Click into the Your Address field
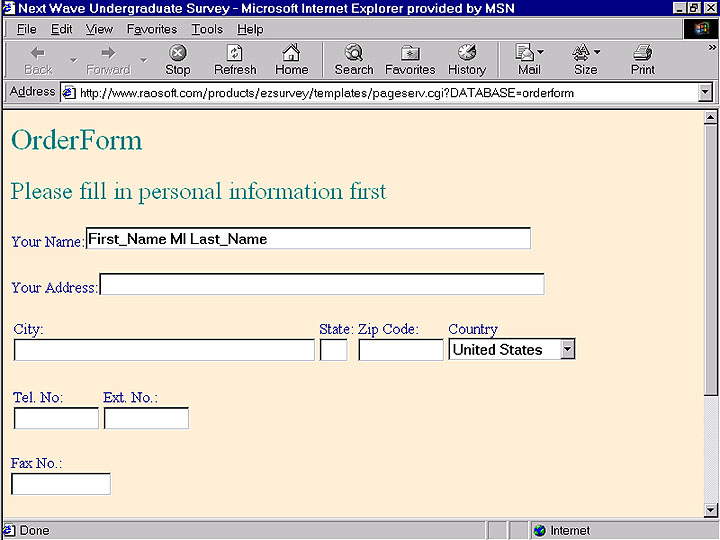The width and height of the screenshot is (720, 540). click(322, 284)
